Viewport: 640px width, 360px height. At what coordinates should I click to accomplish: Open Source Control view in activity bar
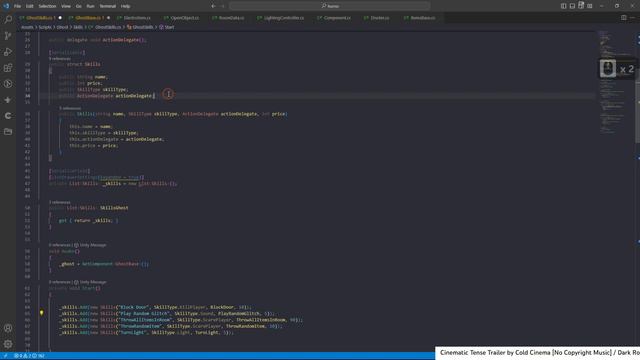[8, 36]
